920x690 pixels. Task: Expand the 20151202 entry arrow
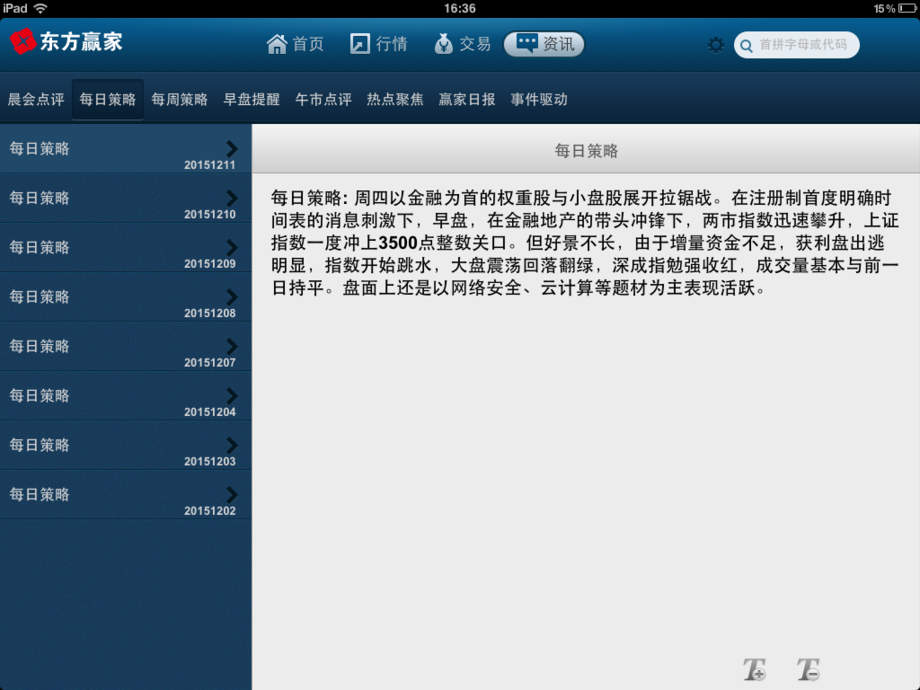coord(229,495)
